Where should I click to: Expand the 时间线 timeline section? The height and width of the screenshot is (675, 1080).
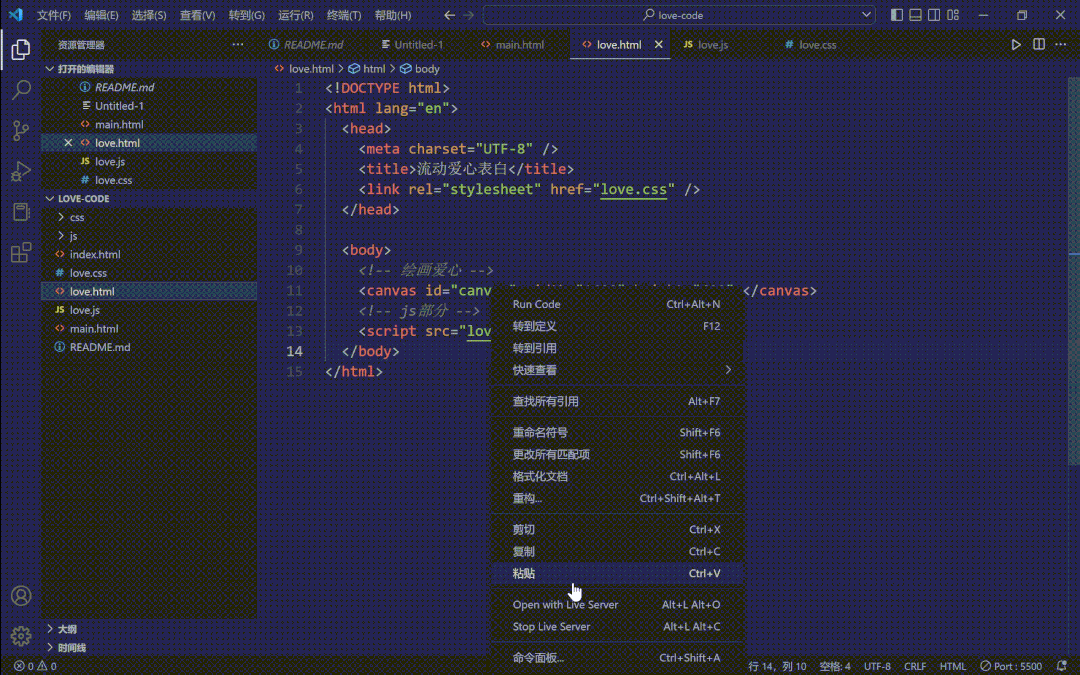coord(50,647)
